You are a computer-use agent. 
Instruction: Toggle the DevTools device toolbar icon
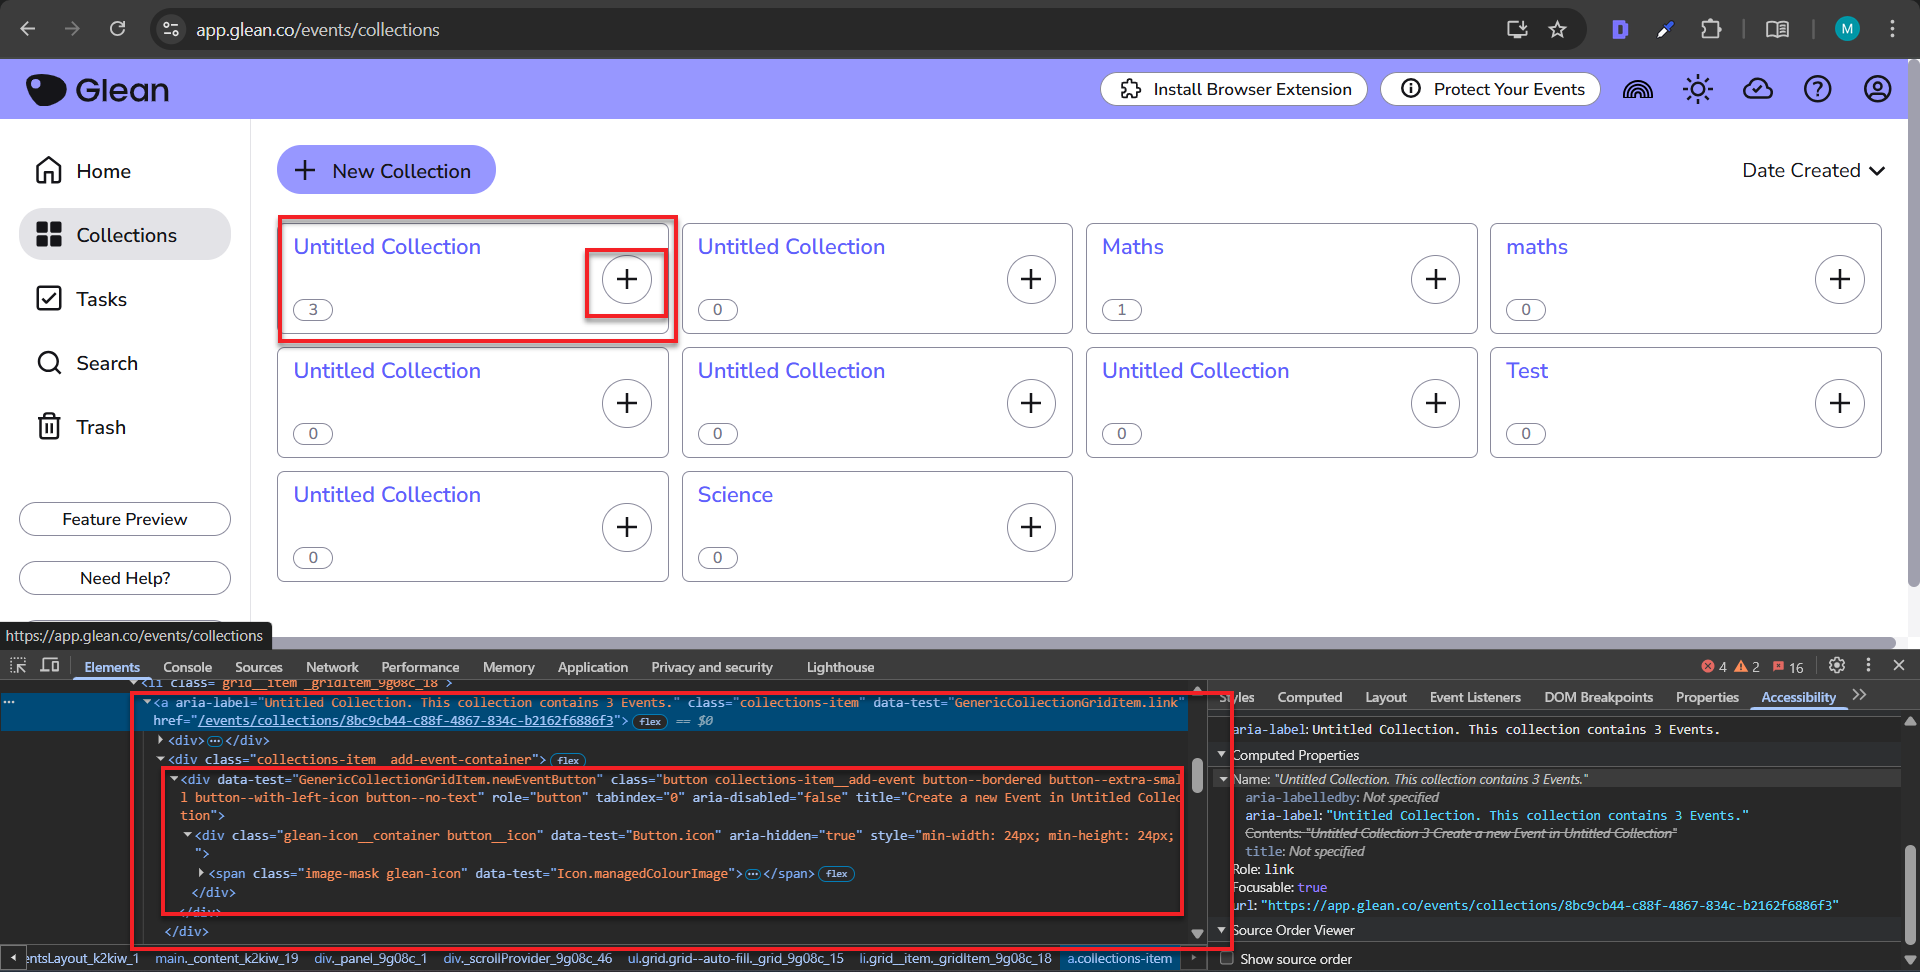click(x=50, y=666)
